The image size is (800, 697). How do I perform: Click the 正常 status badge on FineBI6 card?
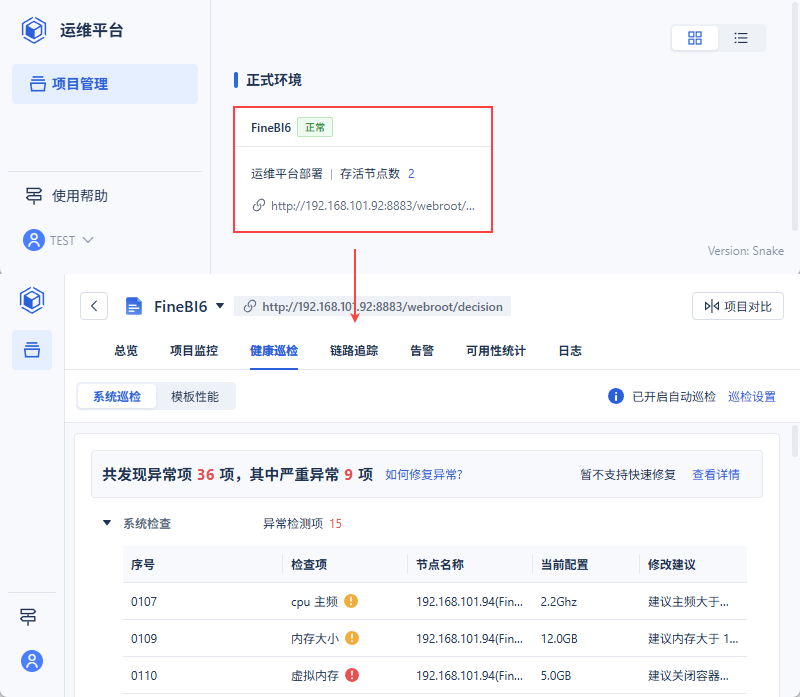tap(315, 127)
